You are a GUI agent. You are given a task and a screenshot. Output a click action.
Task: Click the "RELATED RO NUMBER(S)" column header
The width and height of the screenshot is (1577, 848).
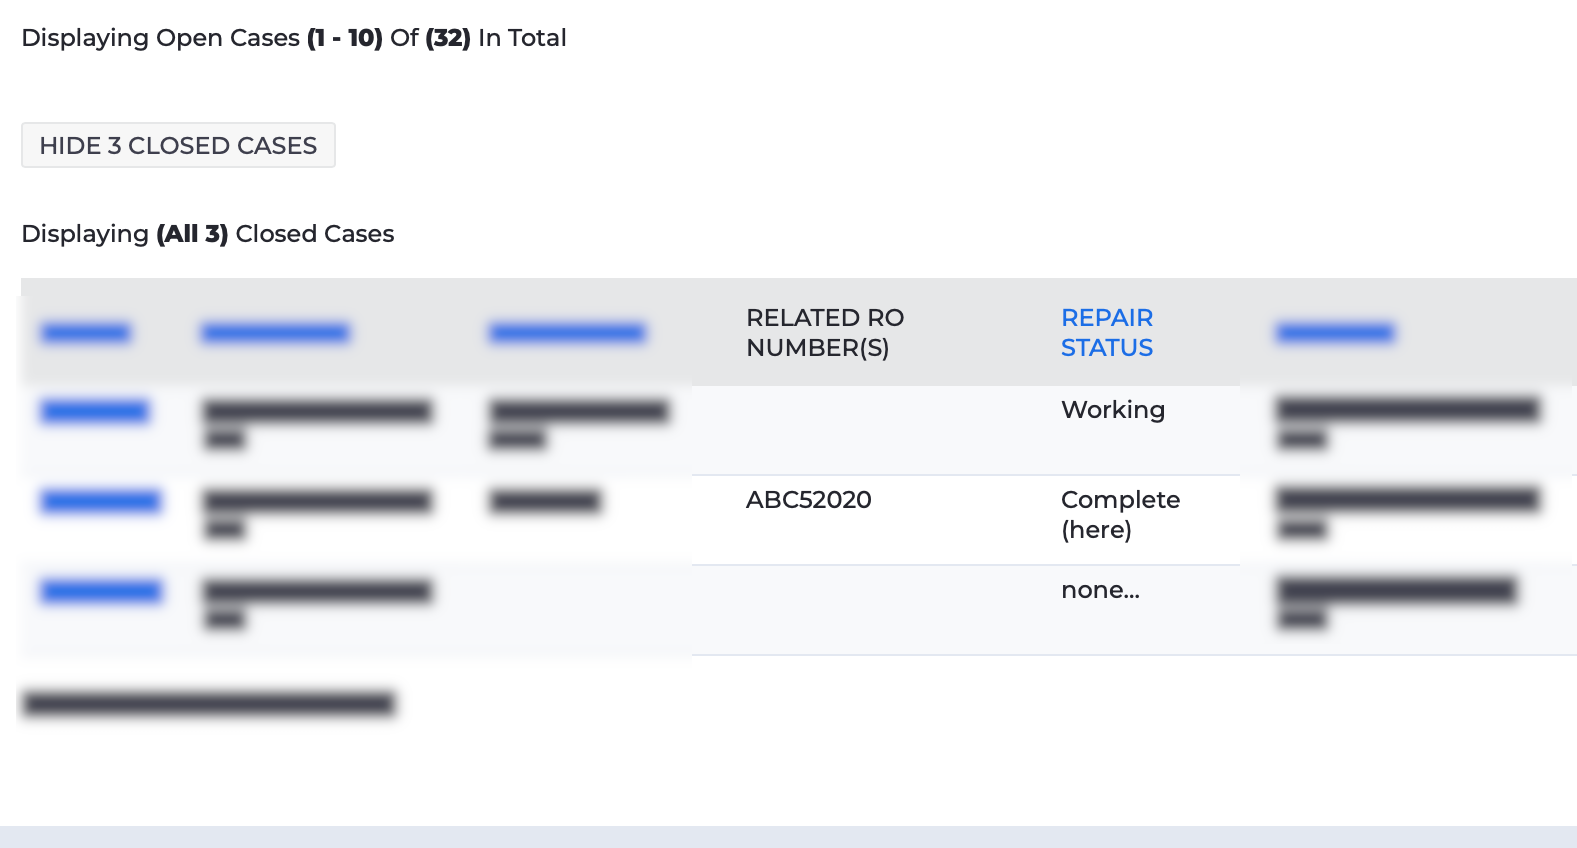(824, 332)
